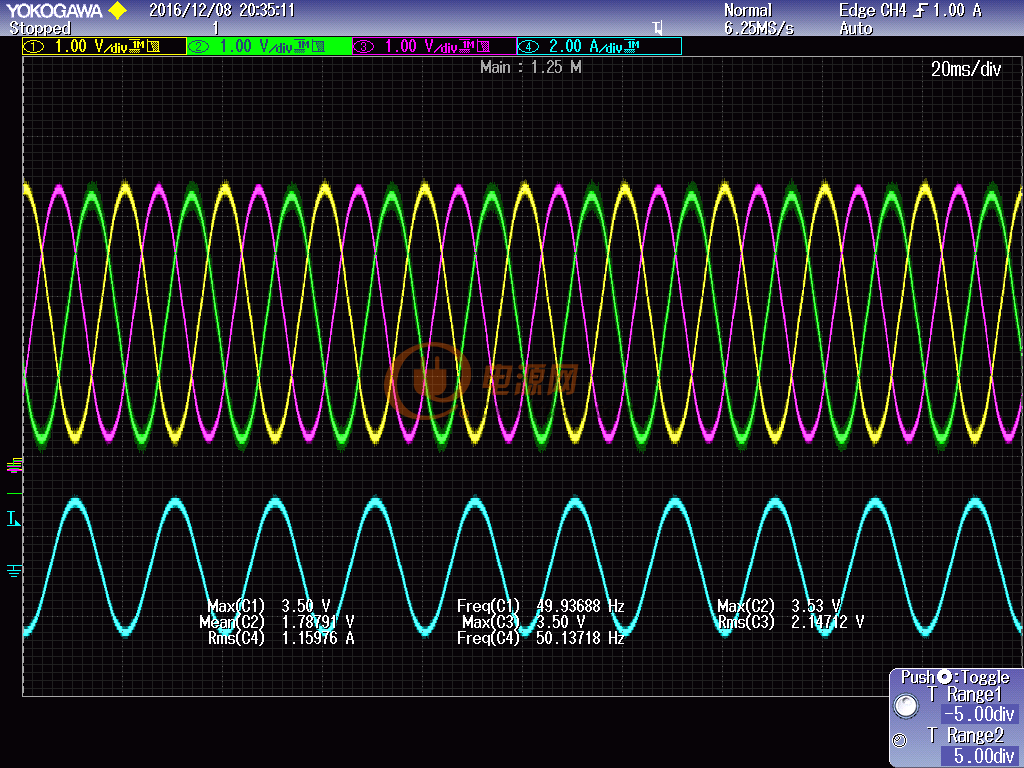The width and height of the screenshot is (1024, 768).
Task: Click the Max(C1) 3.50 V measurement
Action: [x=268, y=606]
